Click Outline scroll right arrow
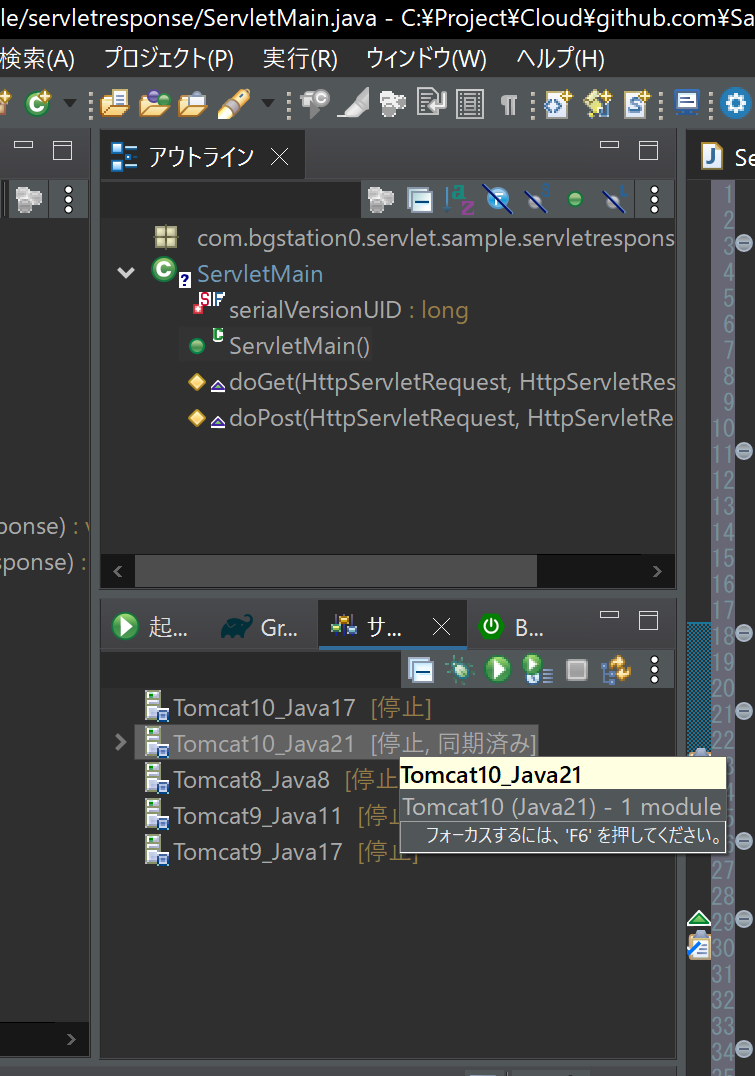The height and width of the screenshot is (1076, 755). coord(657,571)
